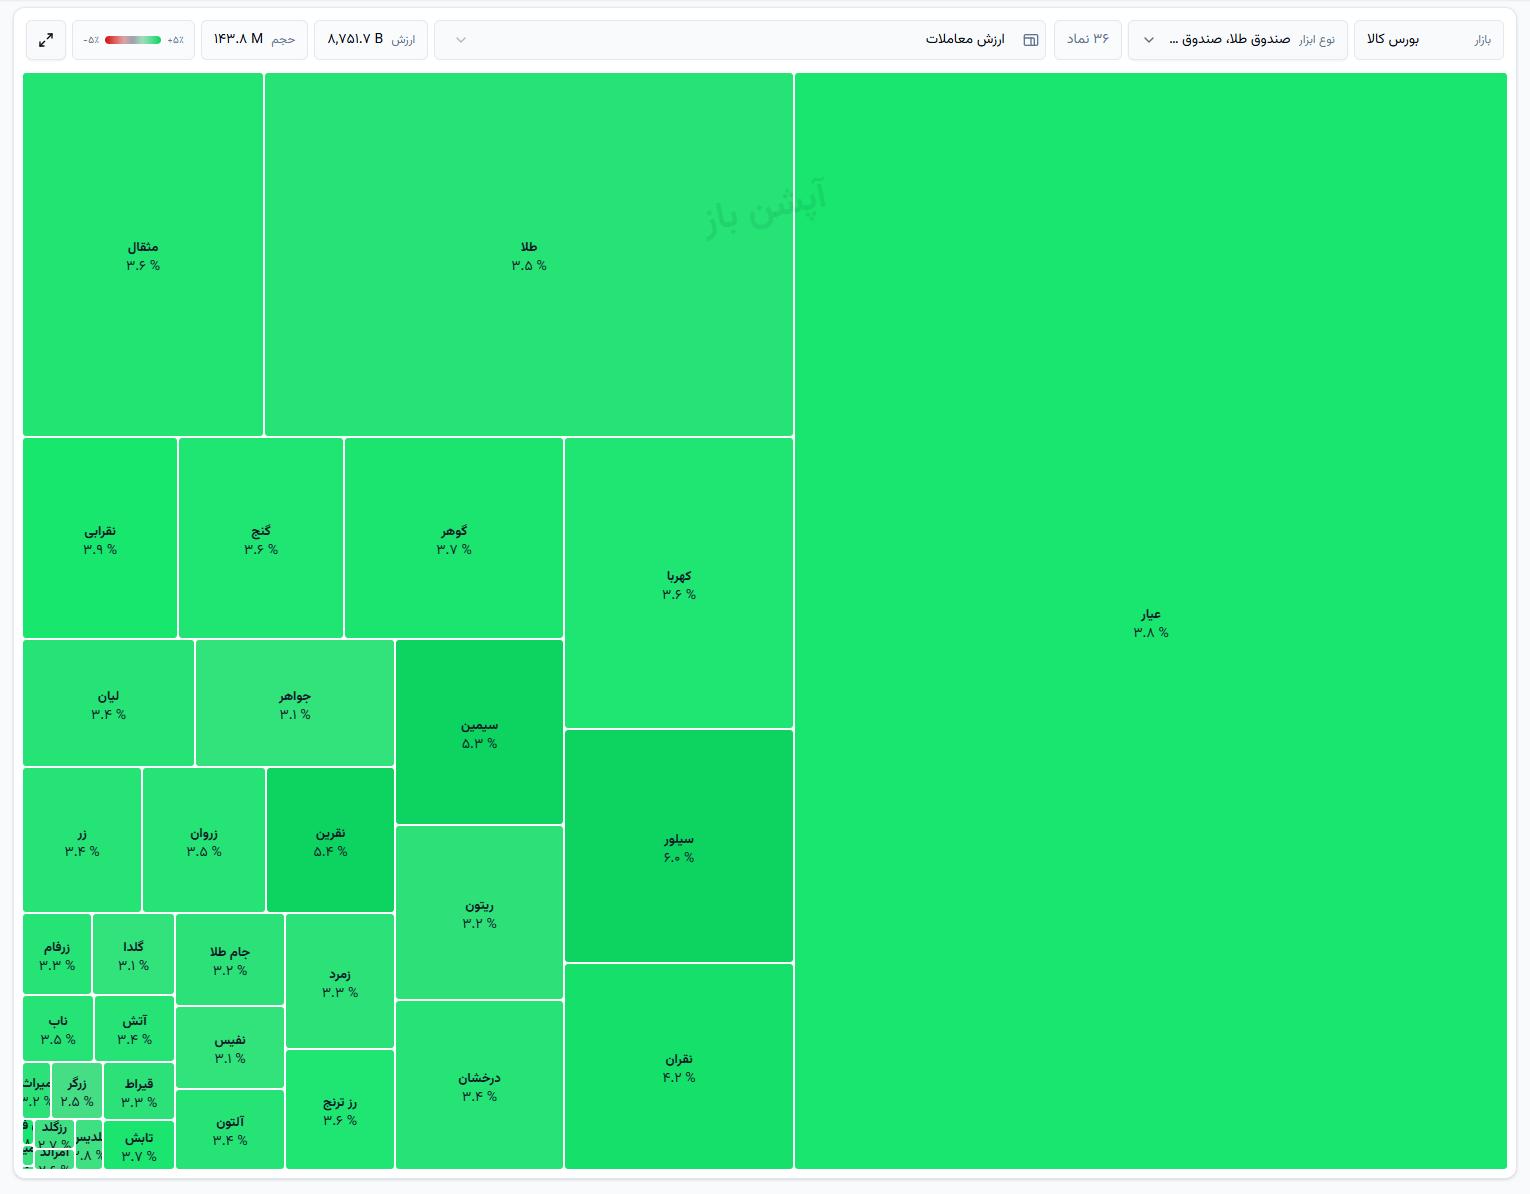Image resolution: width=1530 pixels, height=1194 pixels.
Task: Select the نقرین treemap tile
Action: (330, 841)
